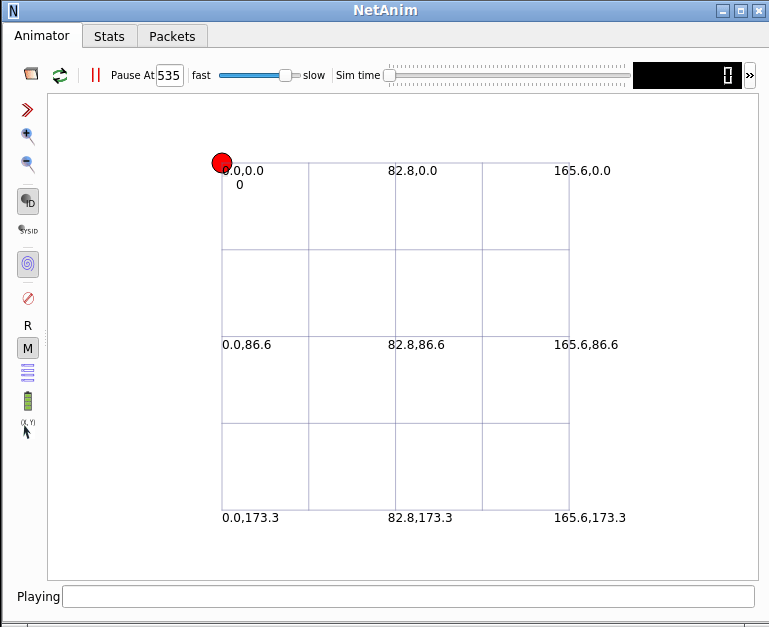
Task: Minimize the NetAnim window
Action: click(x=723, y=11)
